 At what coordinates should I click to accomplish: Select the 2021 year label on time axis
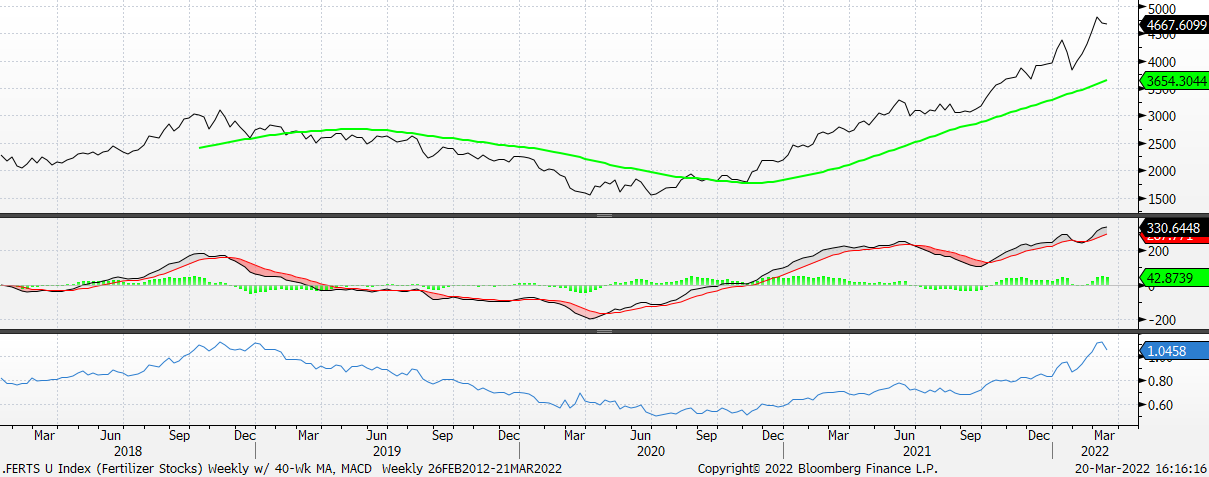click(x=915, y=451)
